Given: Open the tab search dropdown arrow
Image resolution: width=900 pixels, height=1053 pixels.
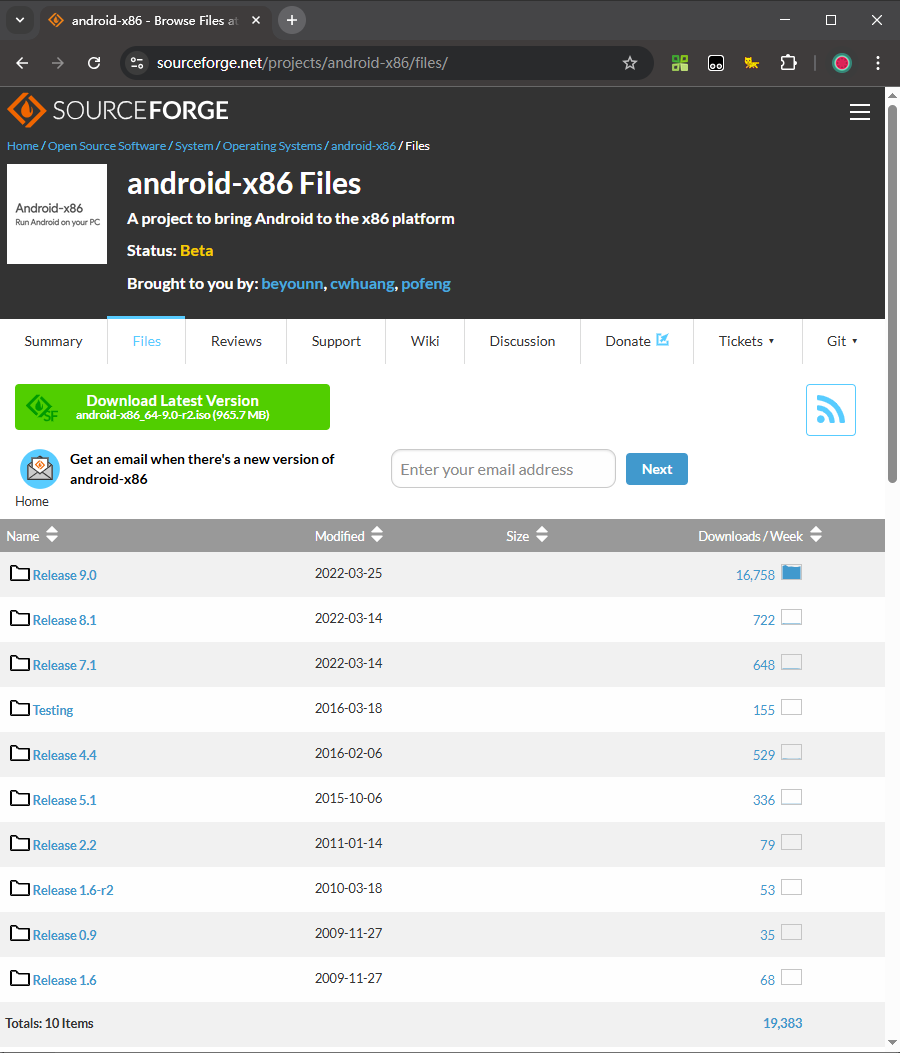Looking at the screenshot, I should (x=20, y=20).
